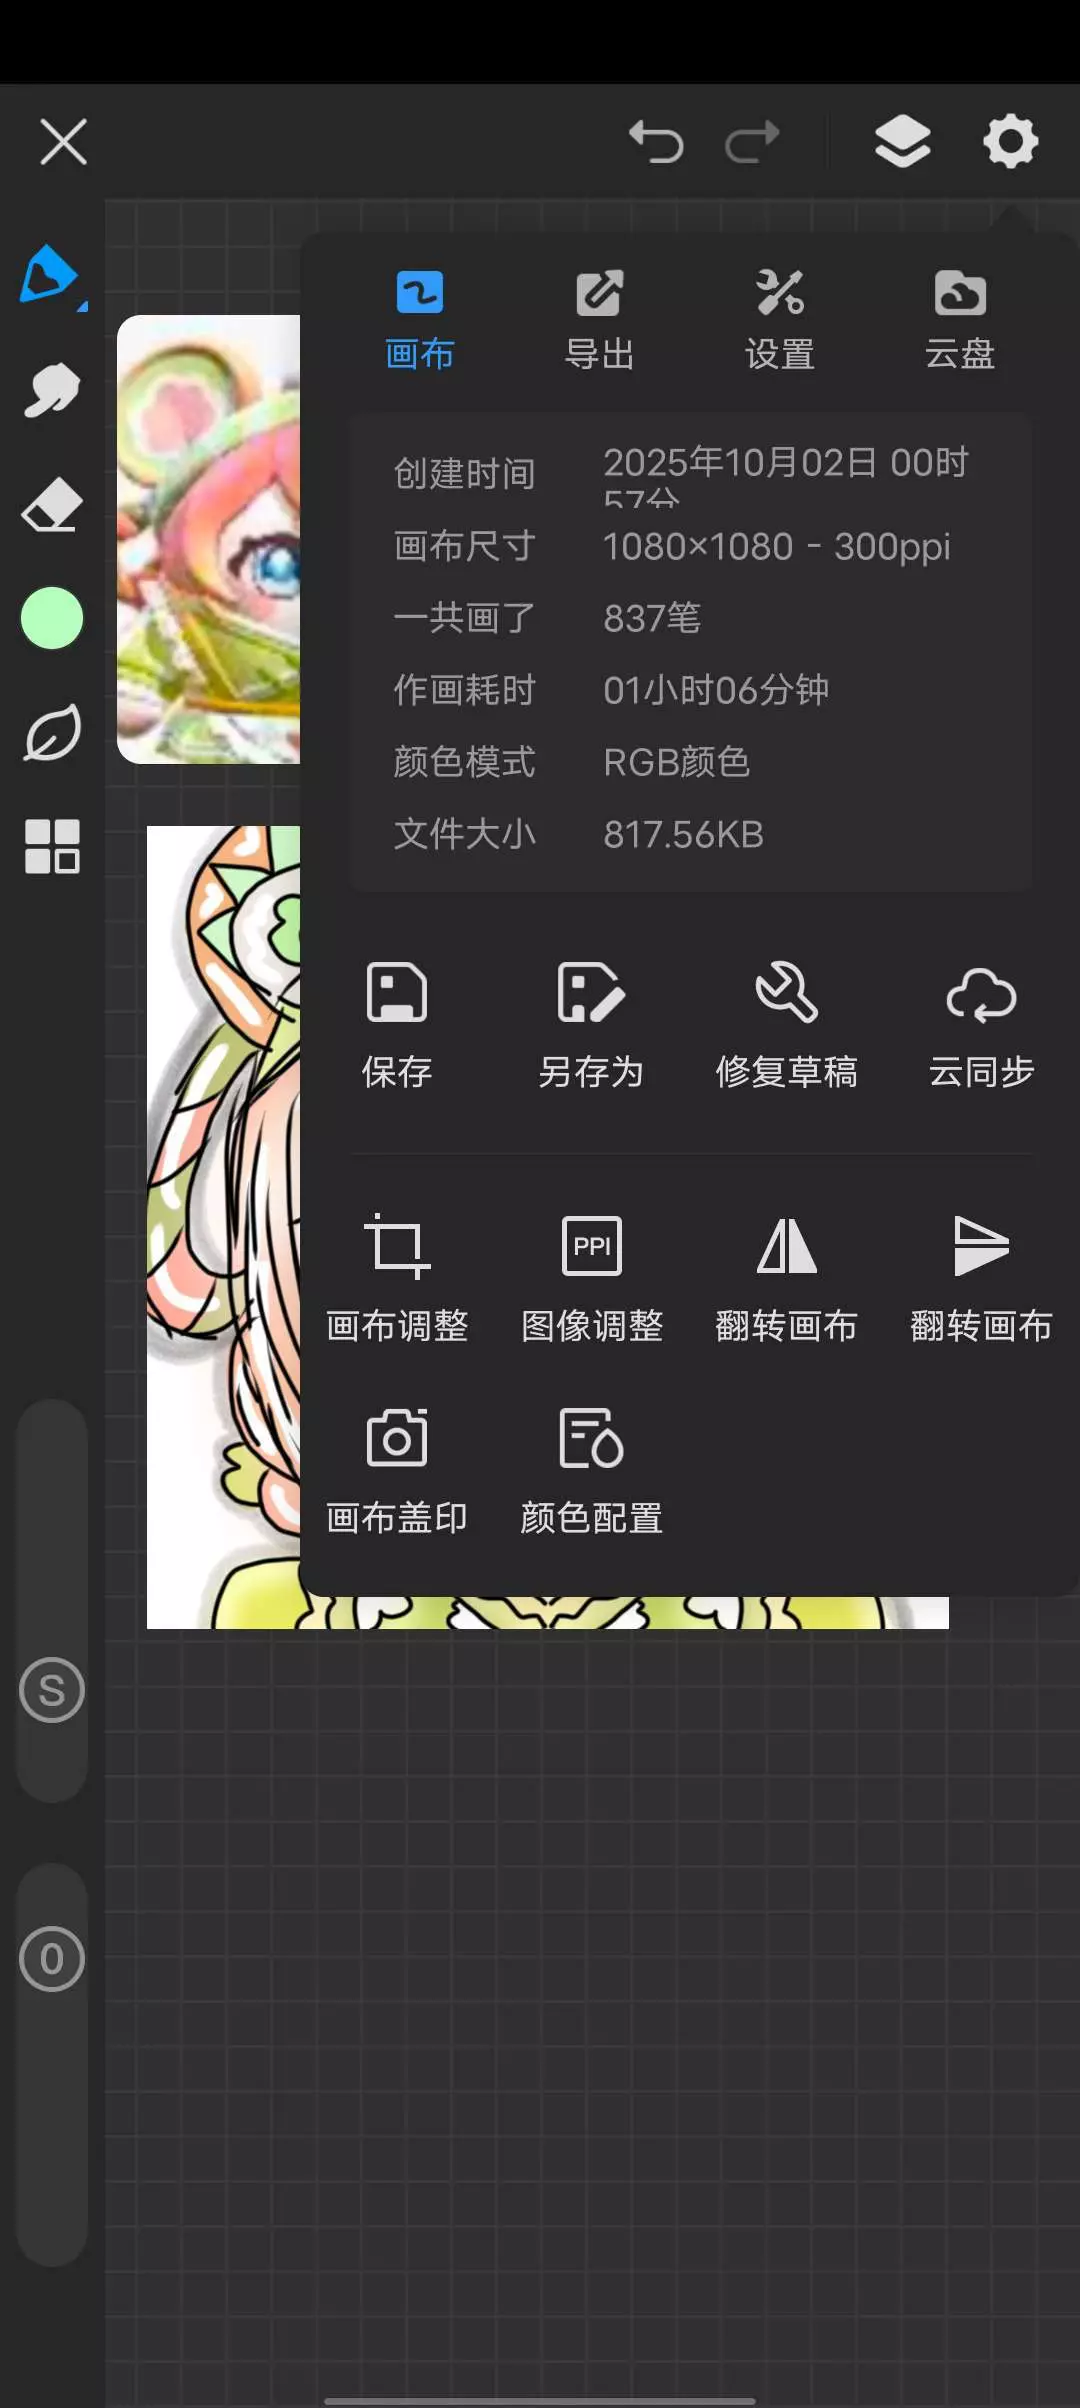Tap the S brush size slider handle
Image resolution: width=1080 pixels, height=2408 pixels.
[x=51, y=1690]
